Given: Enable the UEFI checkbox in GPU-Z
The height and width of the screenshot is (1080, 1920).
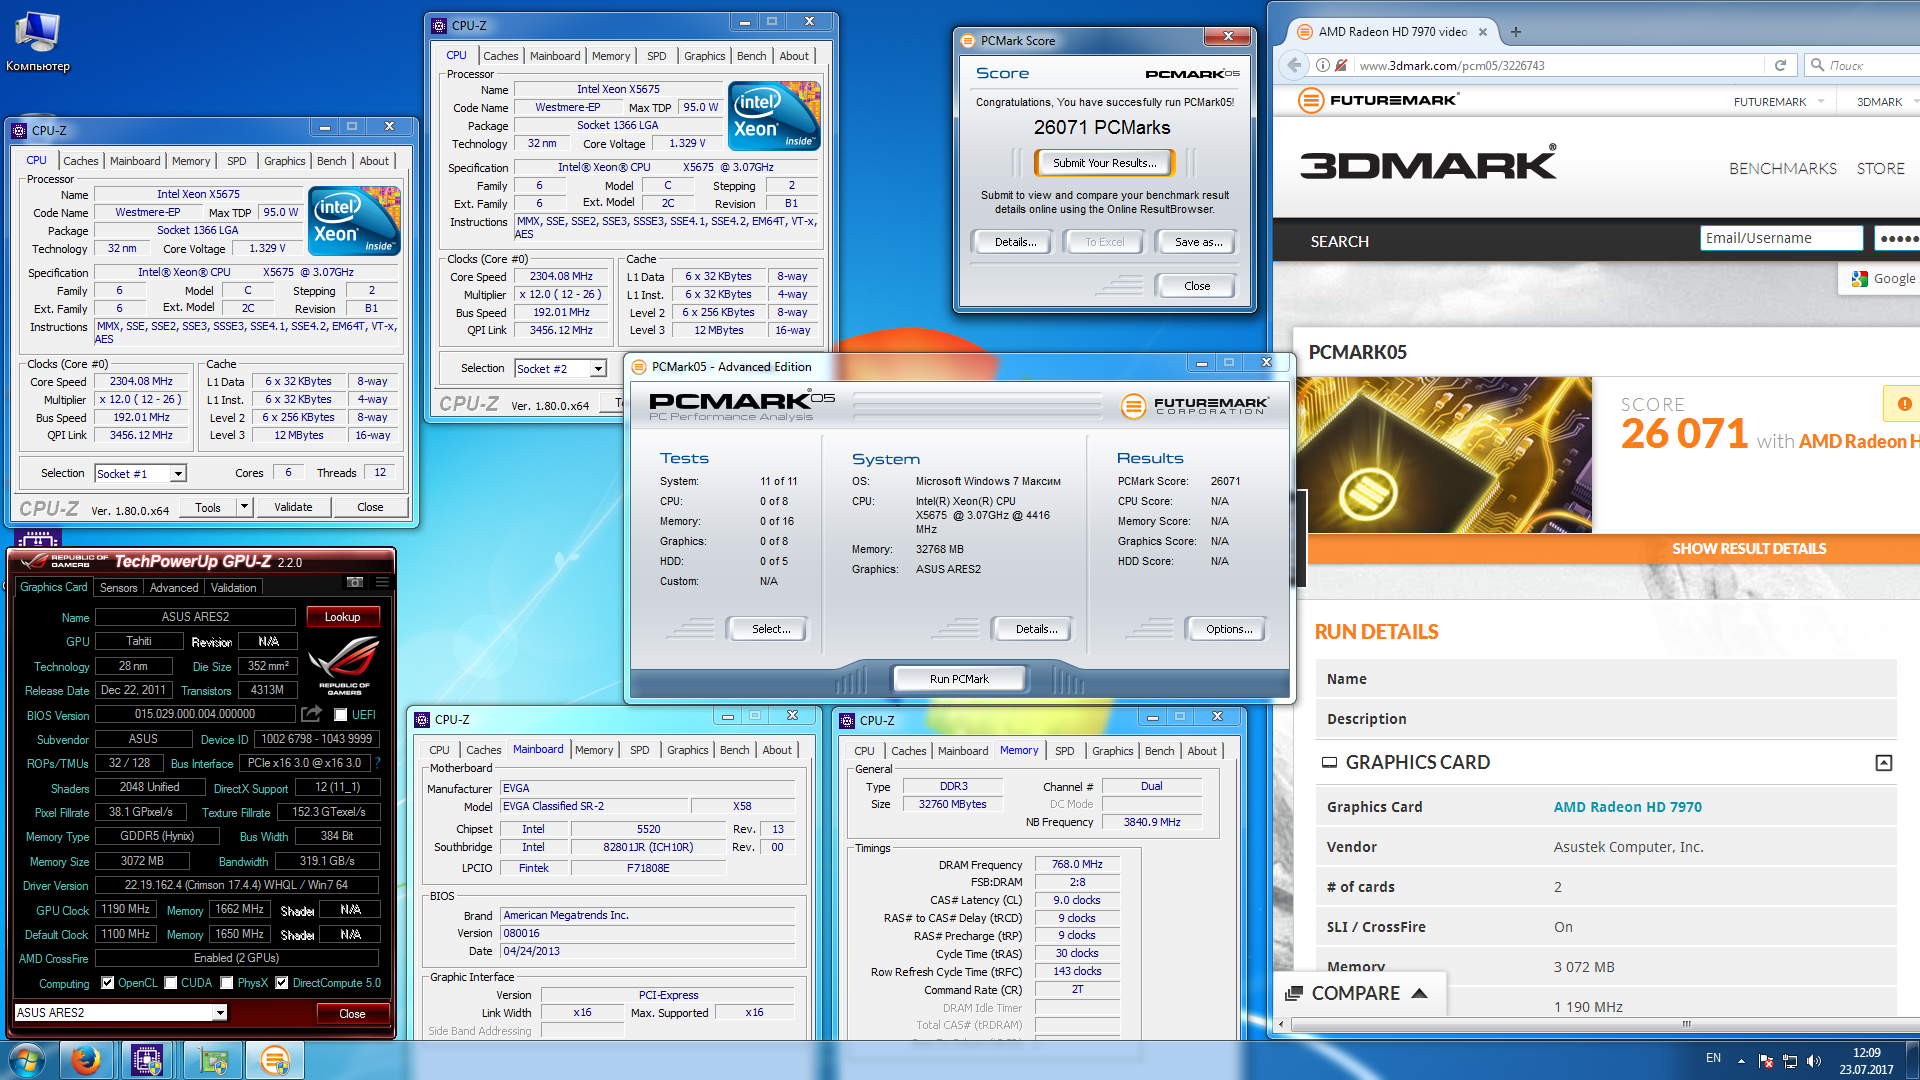Looking at the screenshot, I should [x=341, y=715].
